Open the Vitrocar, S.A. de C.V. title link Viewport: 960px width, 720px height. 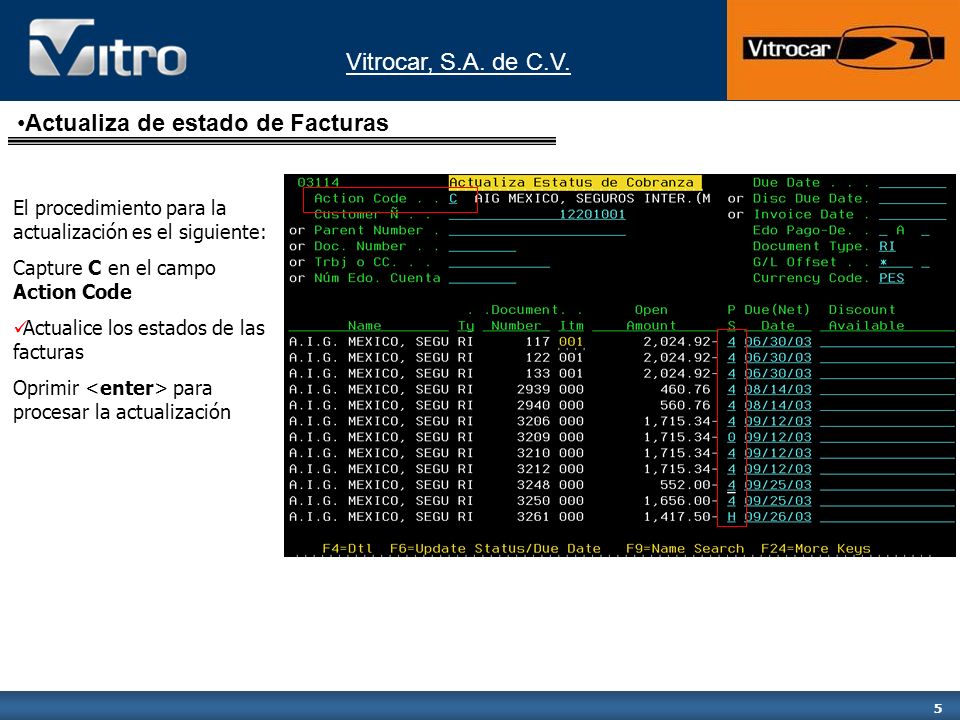pyautogui.click(x=458, y=62)
